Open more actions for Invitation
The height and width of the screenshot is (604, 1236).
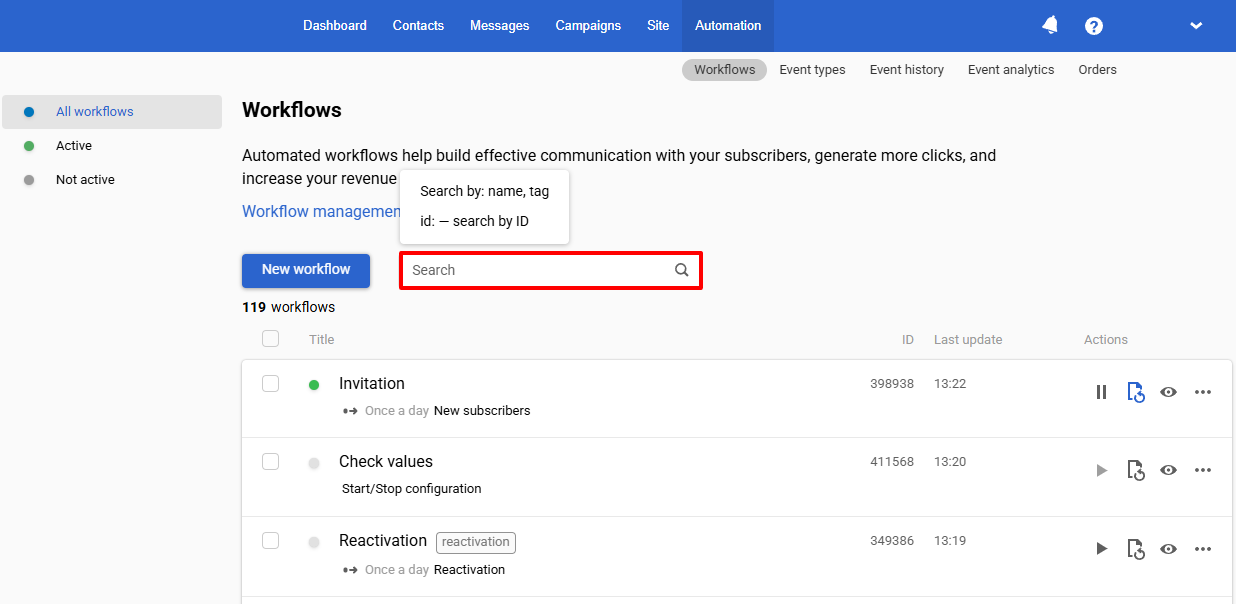pos(1203,392)
